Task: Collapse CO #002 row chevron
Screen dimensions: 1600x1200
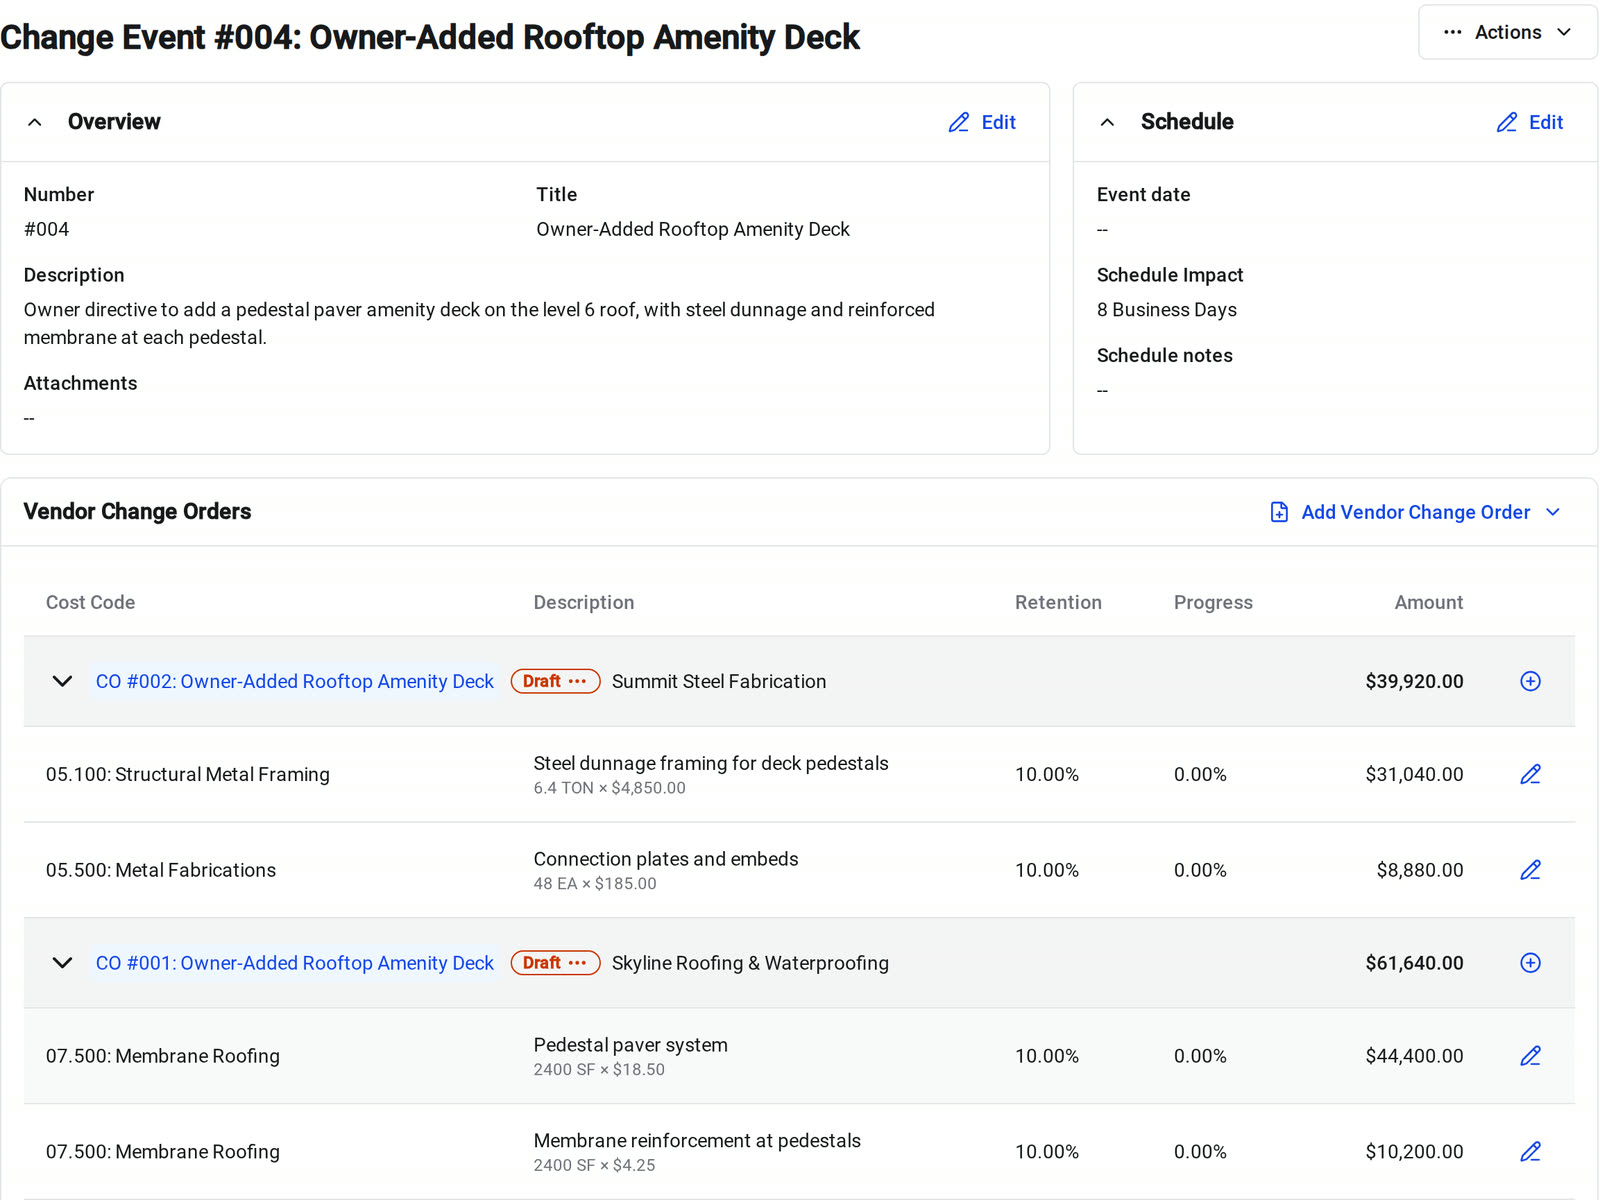Action: tap(62, 681)
